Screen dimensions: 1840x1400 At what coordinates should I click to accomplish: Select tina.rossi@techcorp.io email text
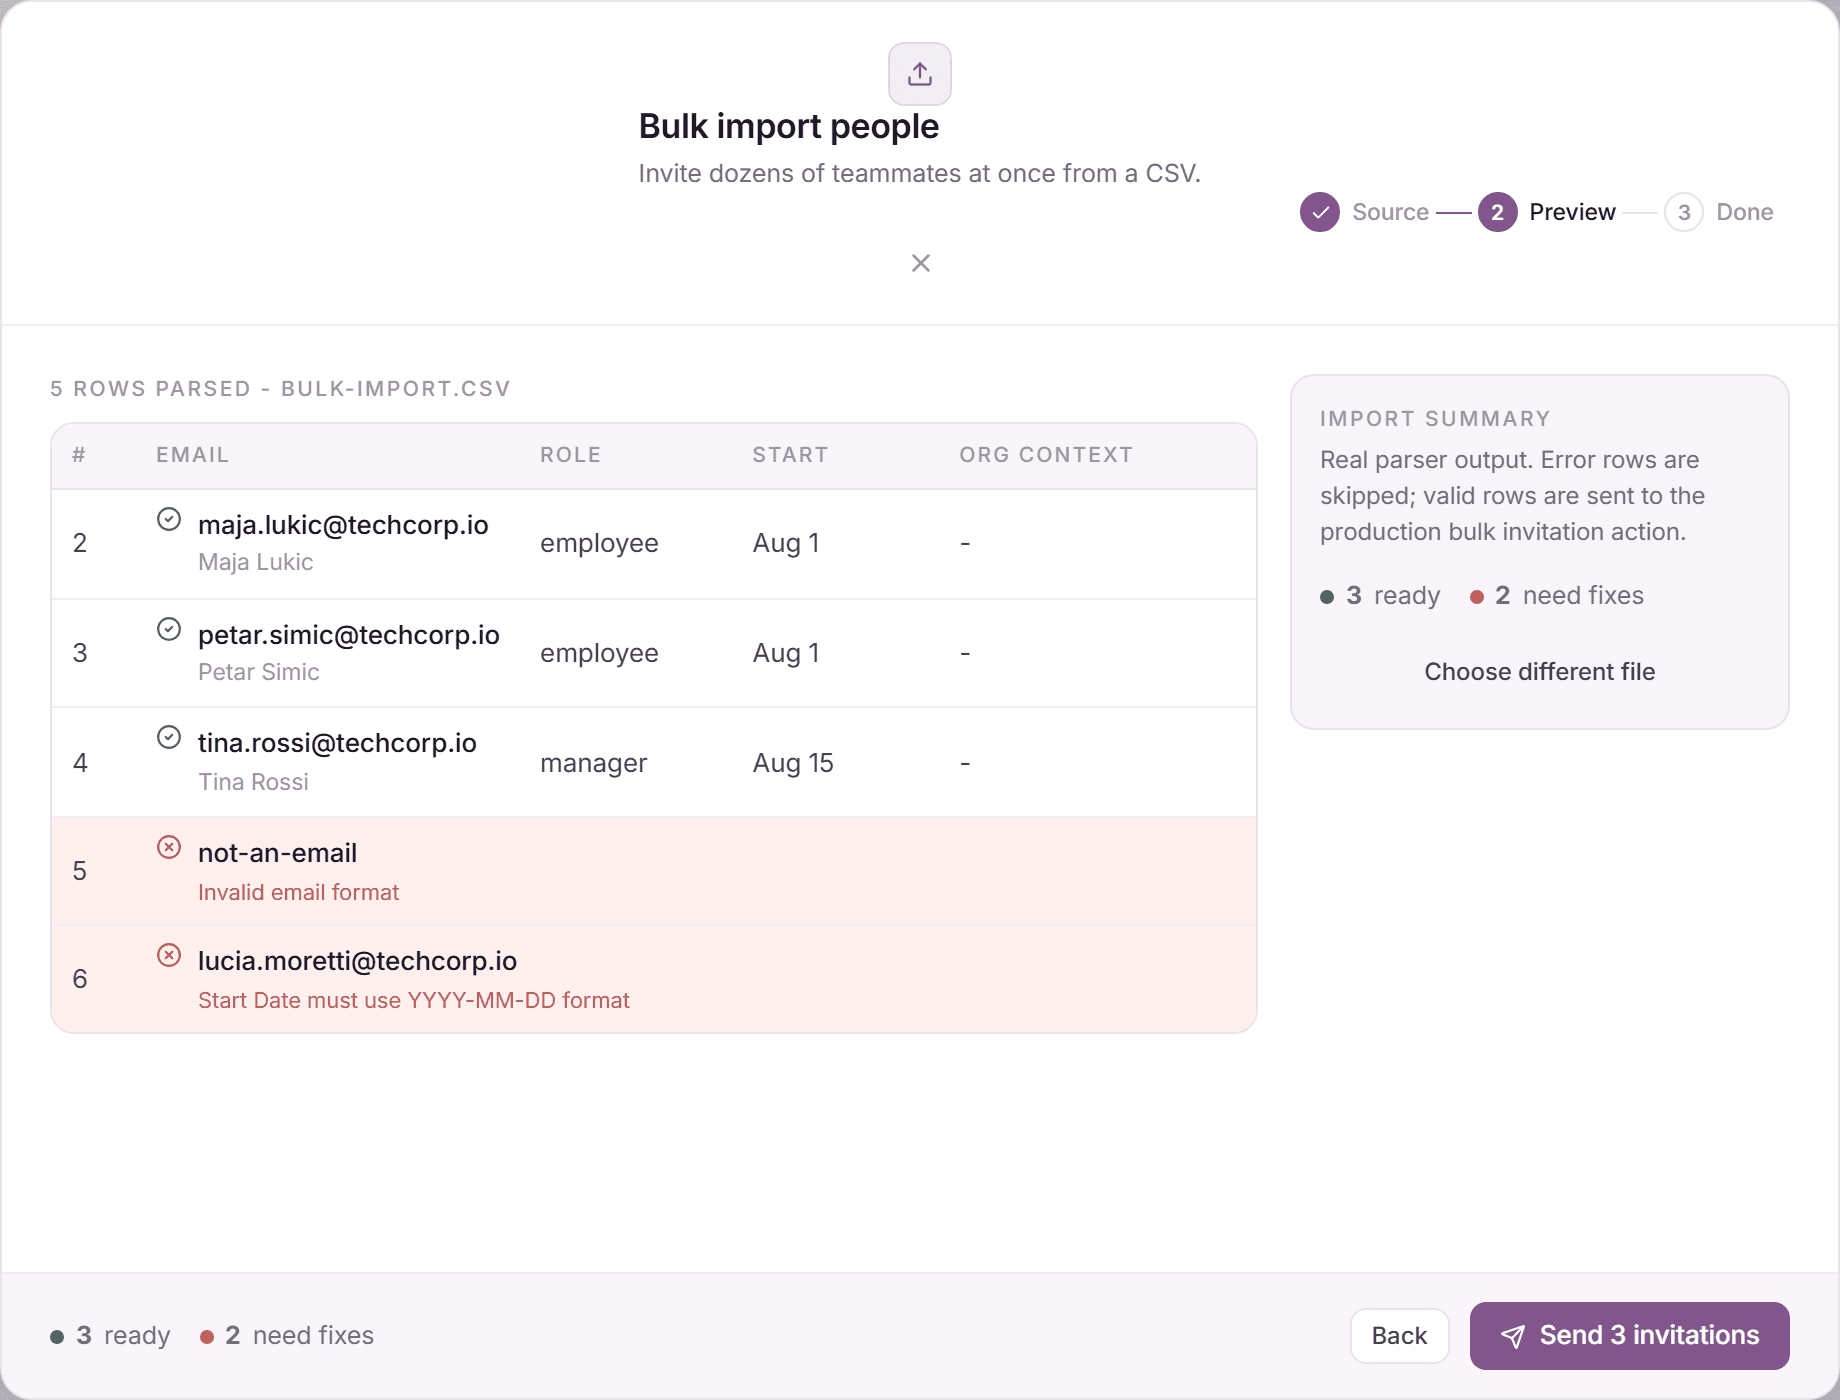(337, 743)
